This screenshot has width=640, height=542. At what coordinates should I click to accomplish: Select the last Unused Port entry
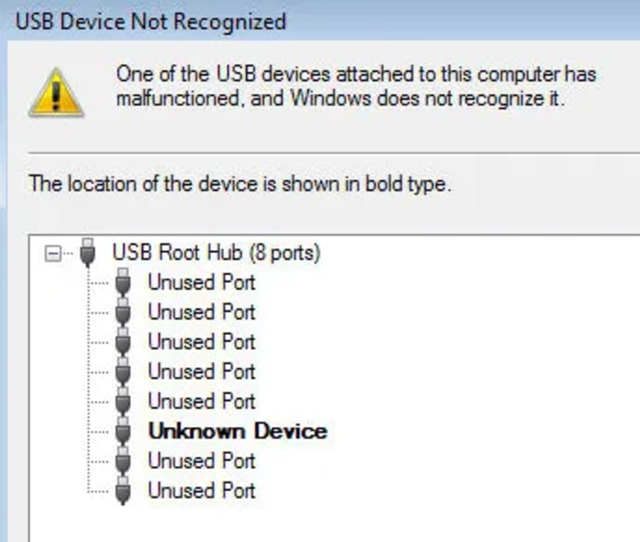pyautogui.click(x=202, y=491)
